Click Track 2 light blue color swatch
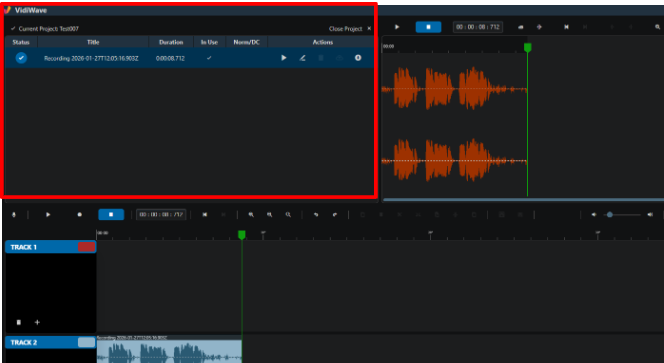This screenshot has height=363, width=664. coord(86,342)
